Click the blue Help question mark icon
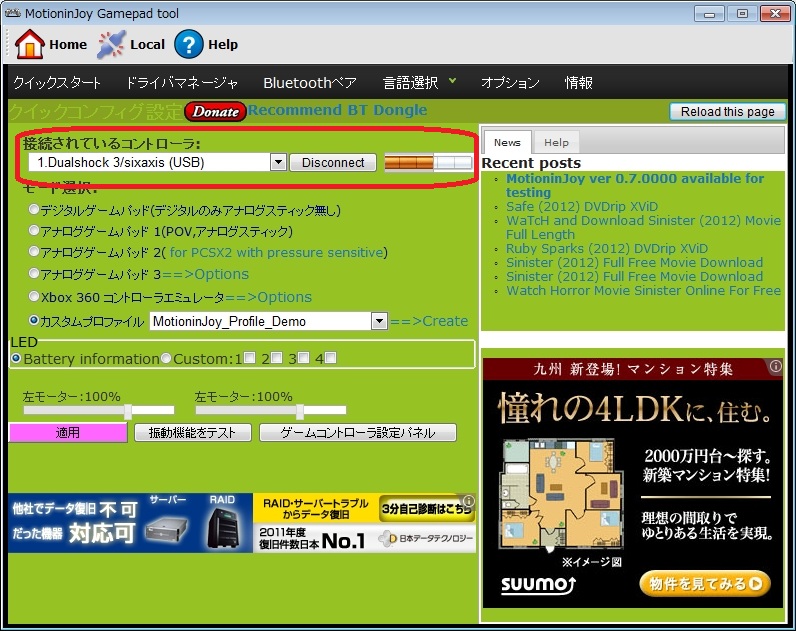Viewport: 796px width, 631px height. (x=188, y=44)
